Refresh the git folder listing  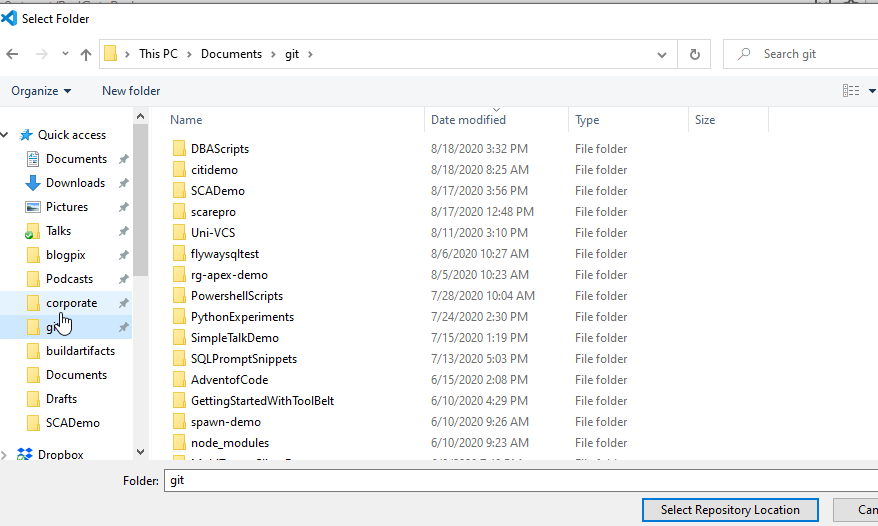(694, 54)
